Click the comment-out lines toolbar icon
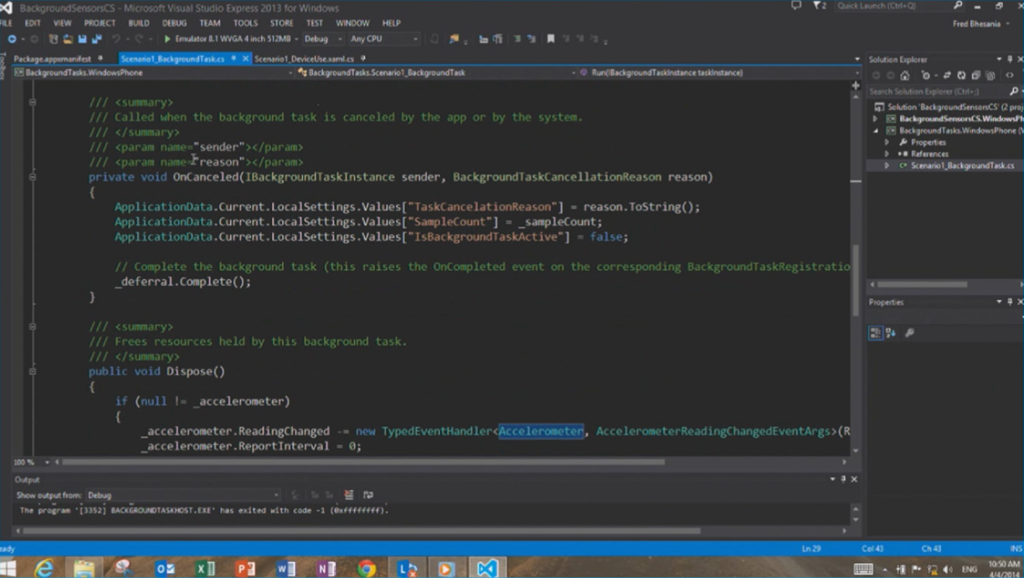 point(517,39)
